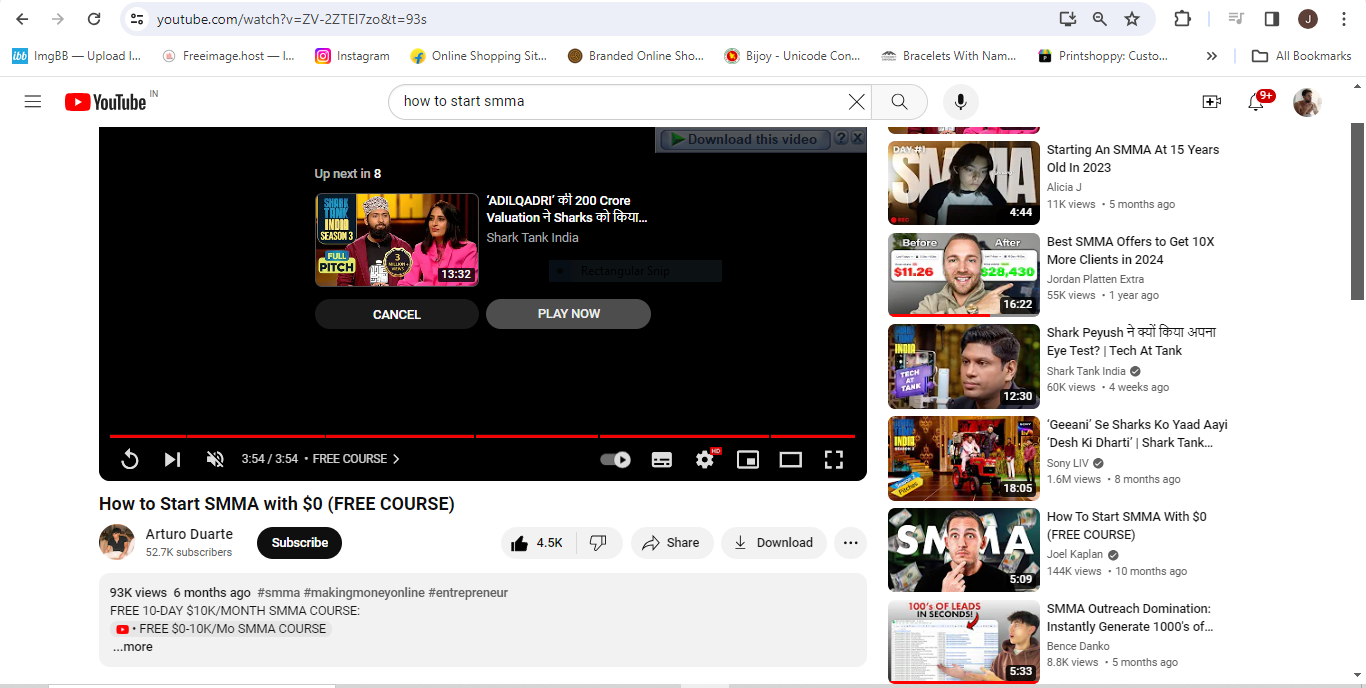Image resolution: width=1366 pixels, height=688 pixels.
Task: Skip to next video icon
Action: [x=172, y=459]
